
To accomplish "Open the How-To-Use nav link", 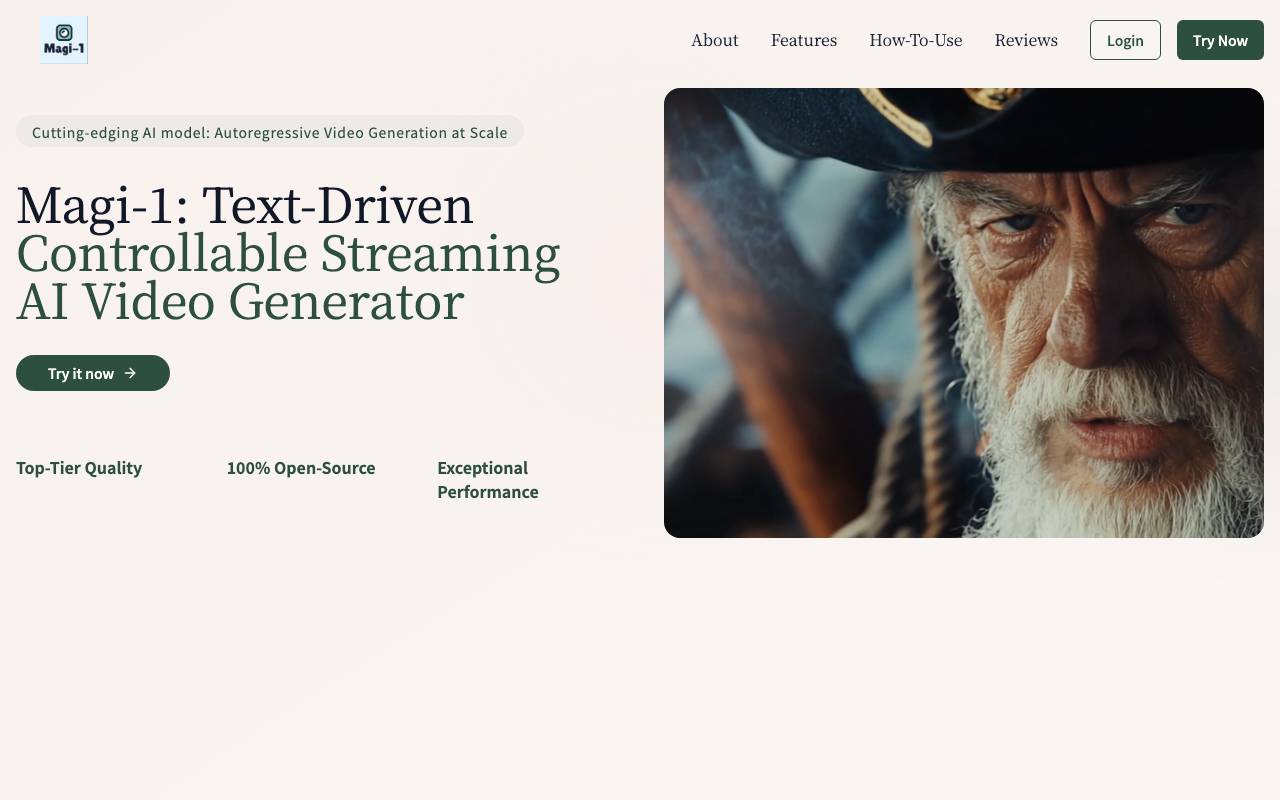I will [916, 40].
